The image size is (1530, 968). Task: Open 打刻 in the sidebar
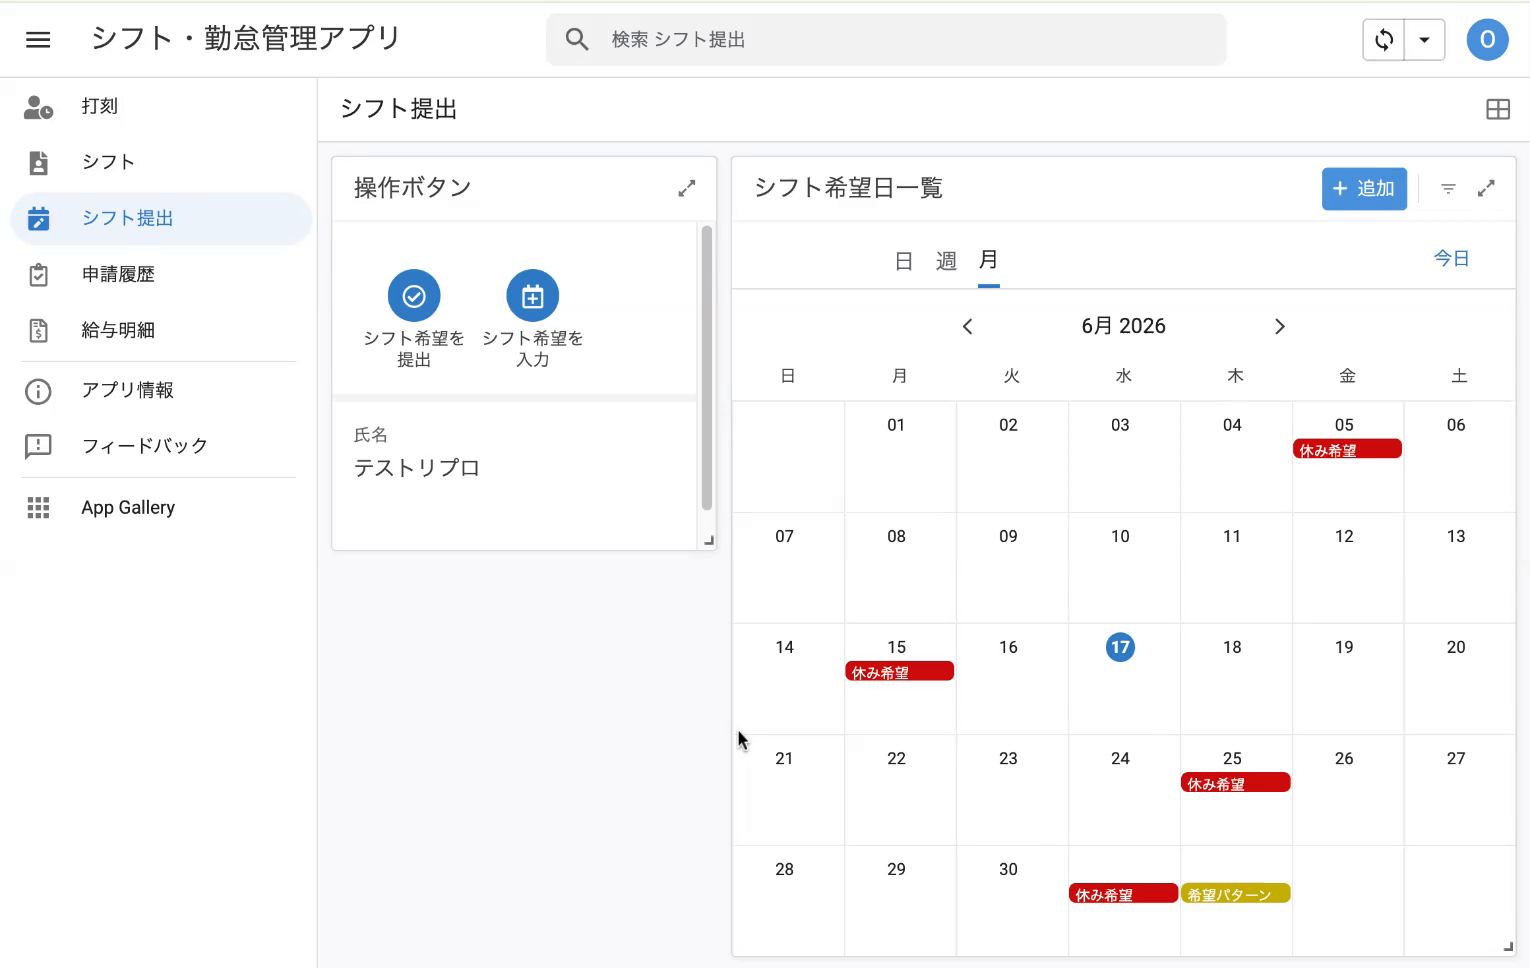click(161, 106)
